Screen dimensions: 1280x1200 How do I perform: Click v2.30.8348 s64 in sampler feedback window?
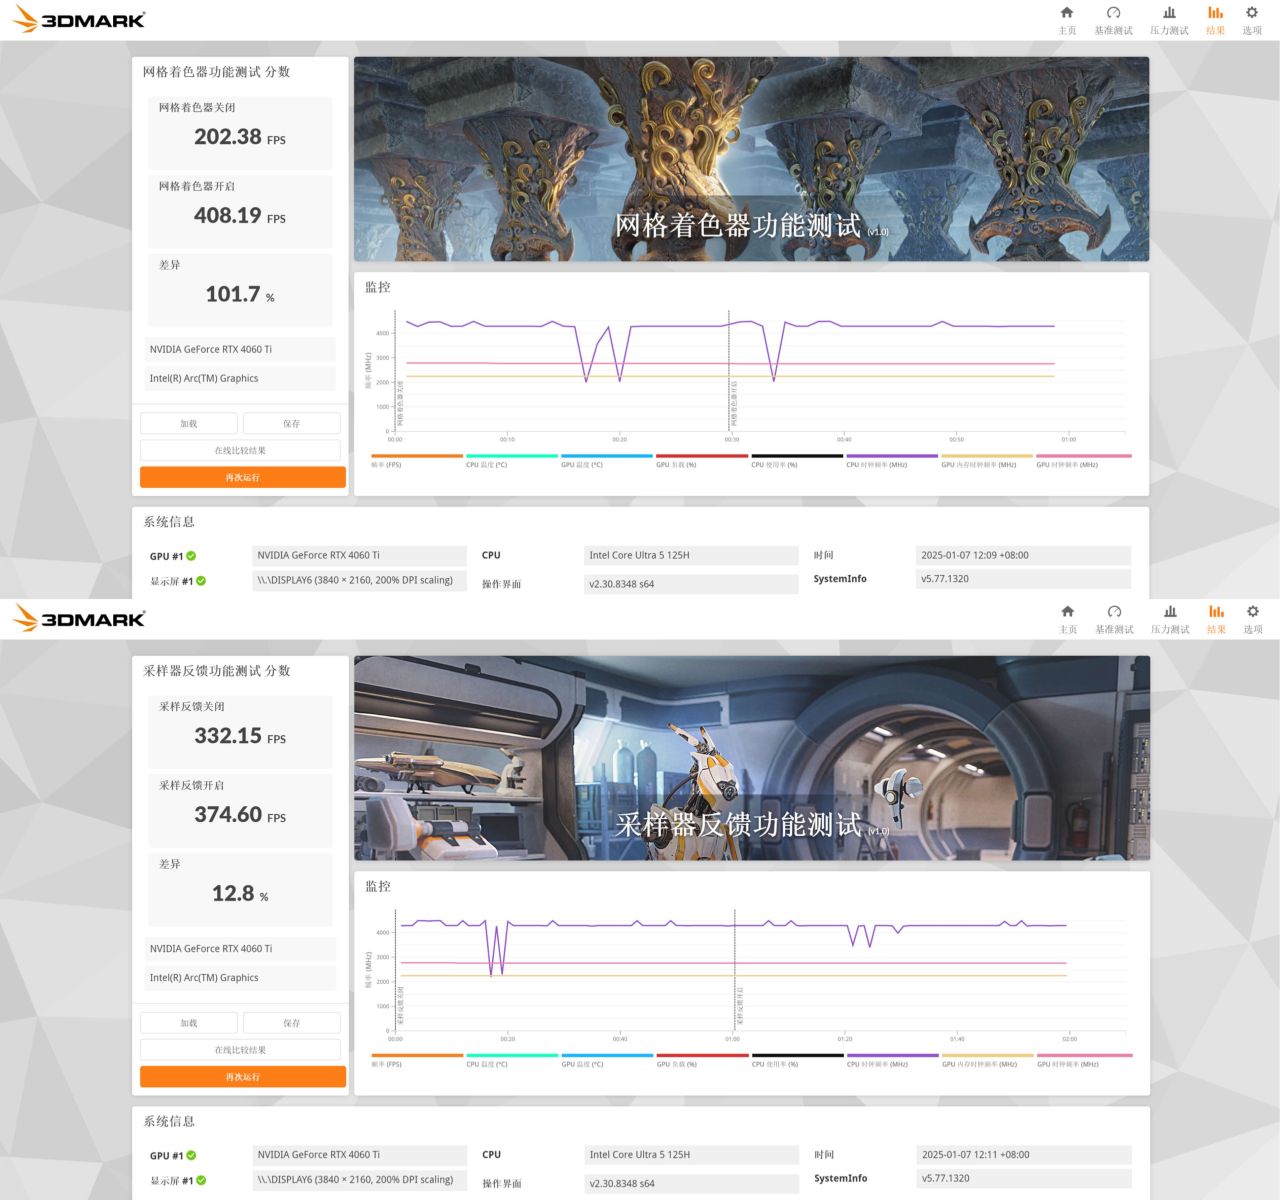tap(691, 1183)
